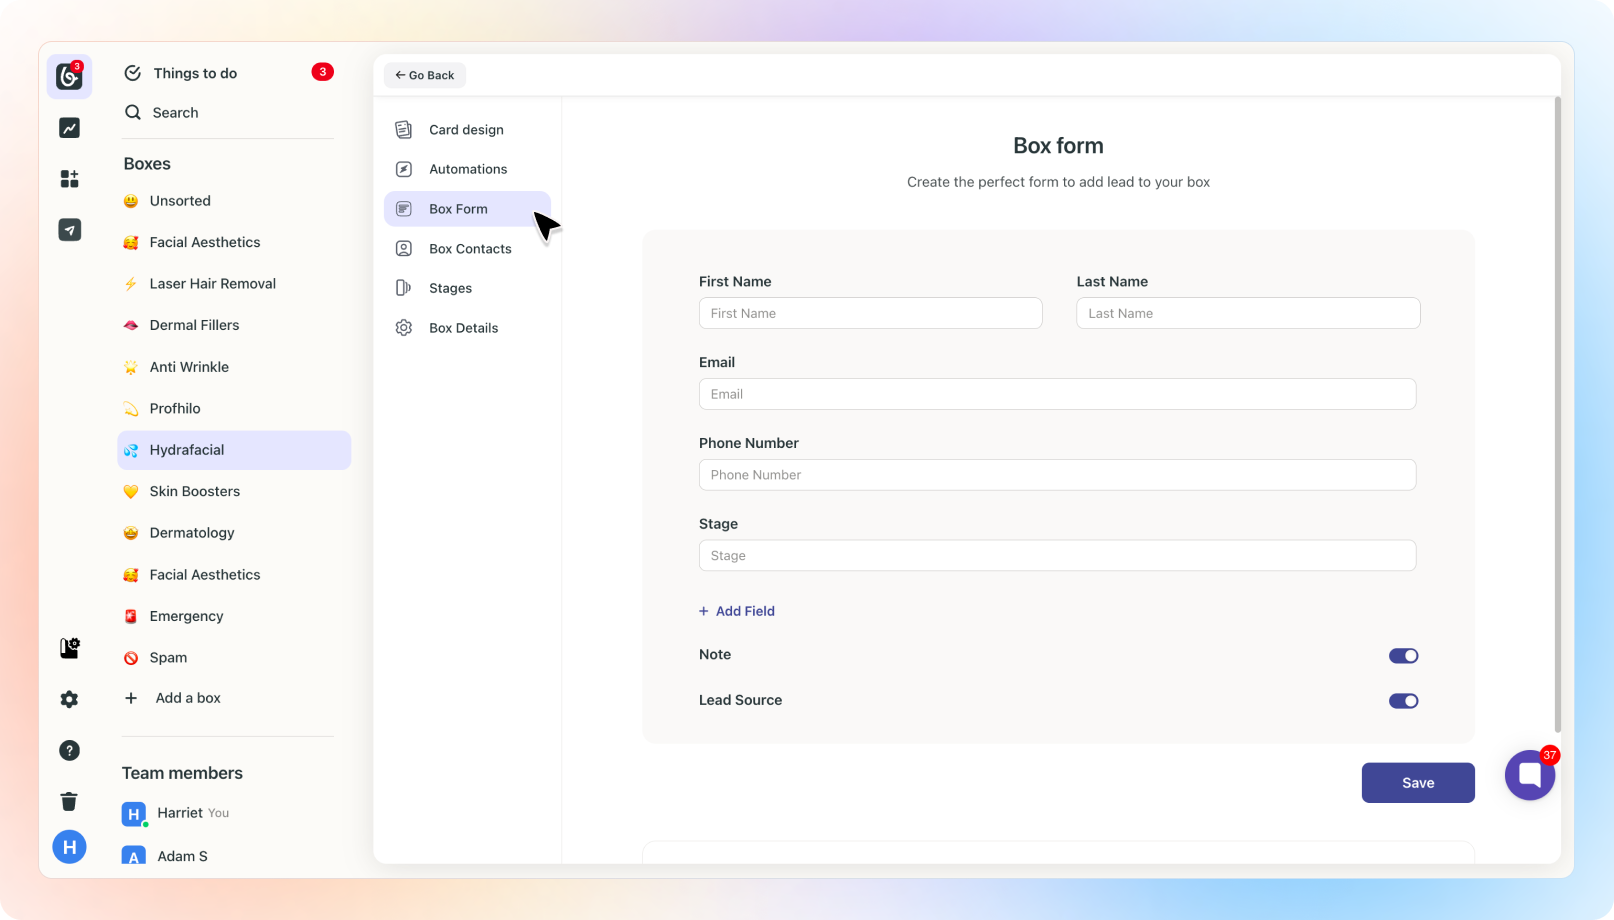Image resolution: width=1614 pixels, height=920 pixels.
Task: Open the paper plane send icon
Action: (69, 230)
